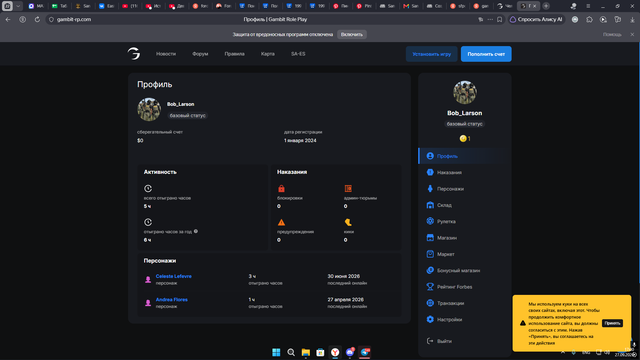Image resolution: width=640 pixels, height=360 pixels.
Task: Select the Наказания sidebar icon
Action: click(430, 172)
